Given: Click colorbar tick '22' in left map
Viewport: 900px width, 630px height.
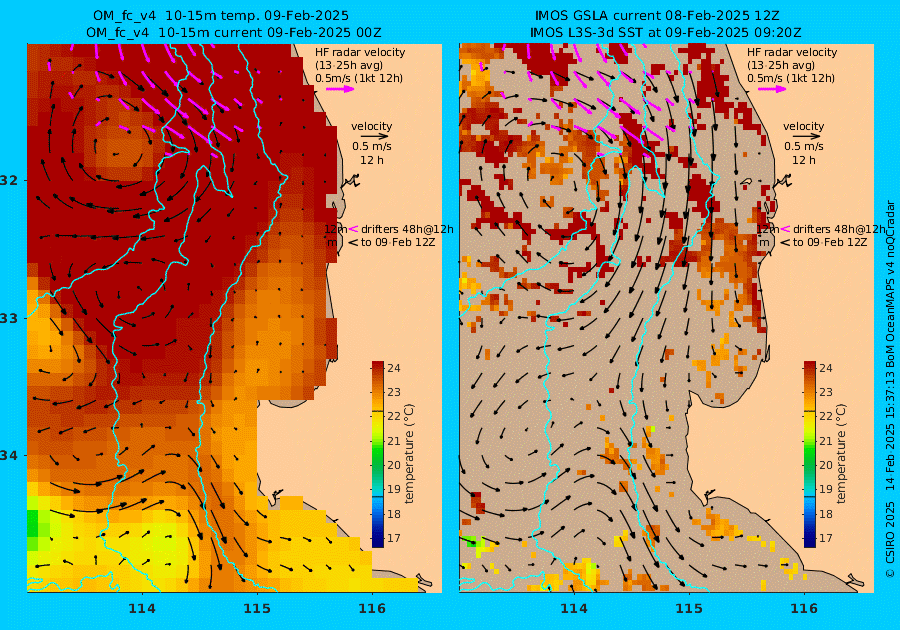Looking at the screenshot, I should tap(394, 416).
